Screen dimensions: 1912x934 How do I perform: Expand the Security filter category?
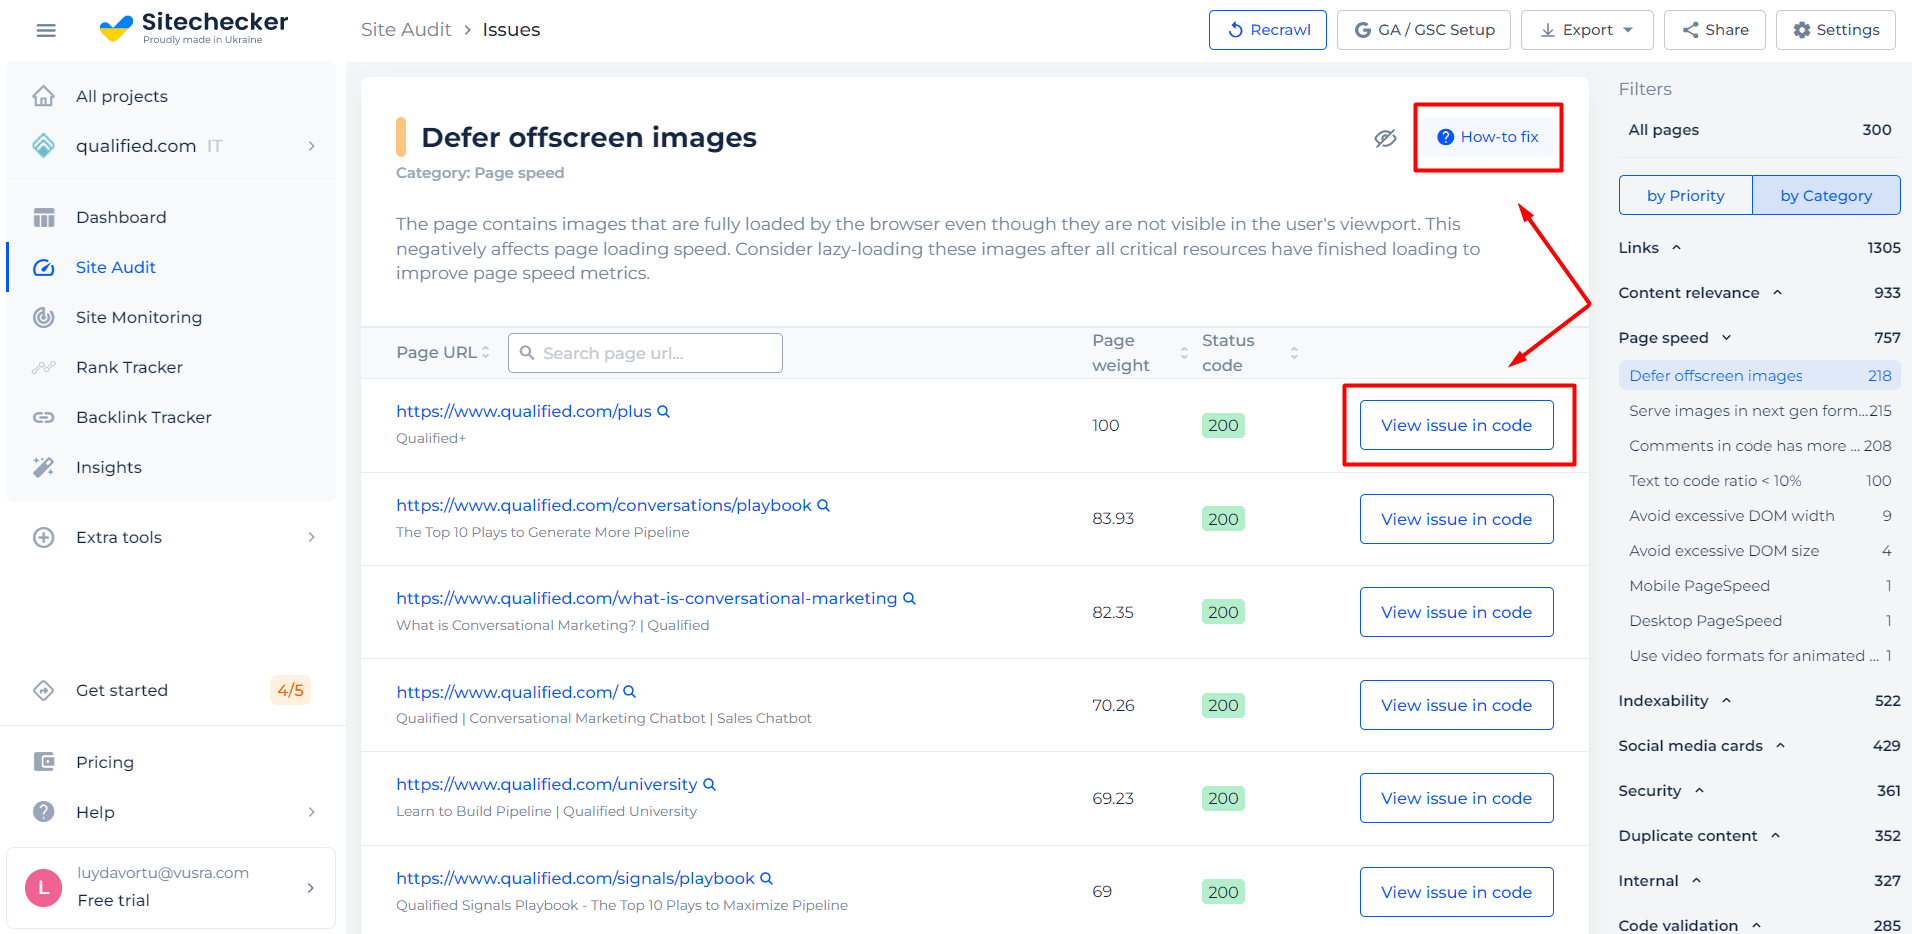1700,791
